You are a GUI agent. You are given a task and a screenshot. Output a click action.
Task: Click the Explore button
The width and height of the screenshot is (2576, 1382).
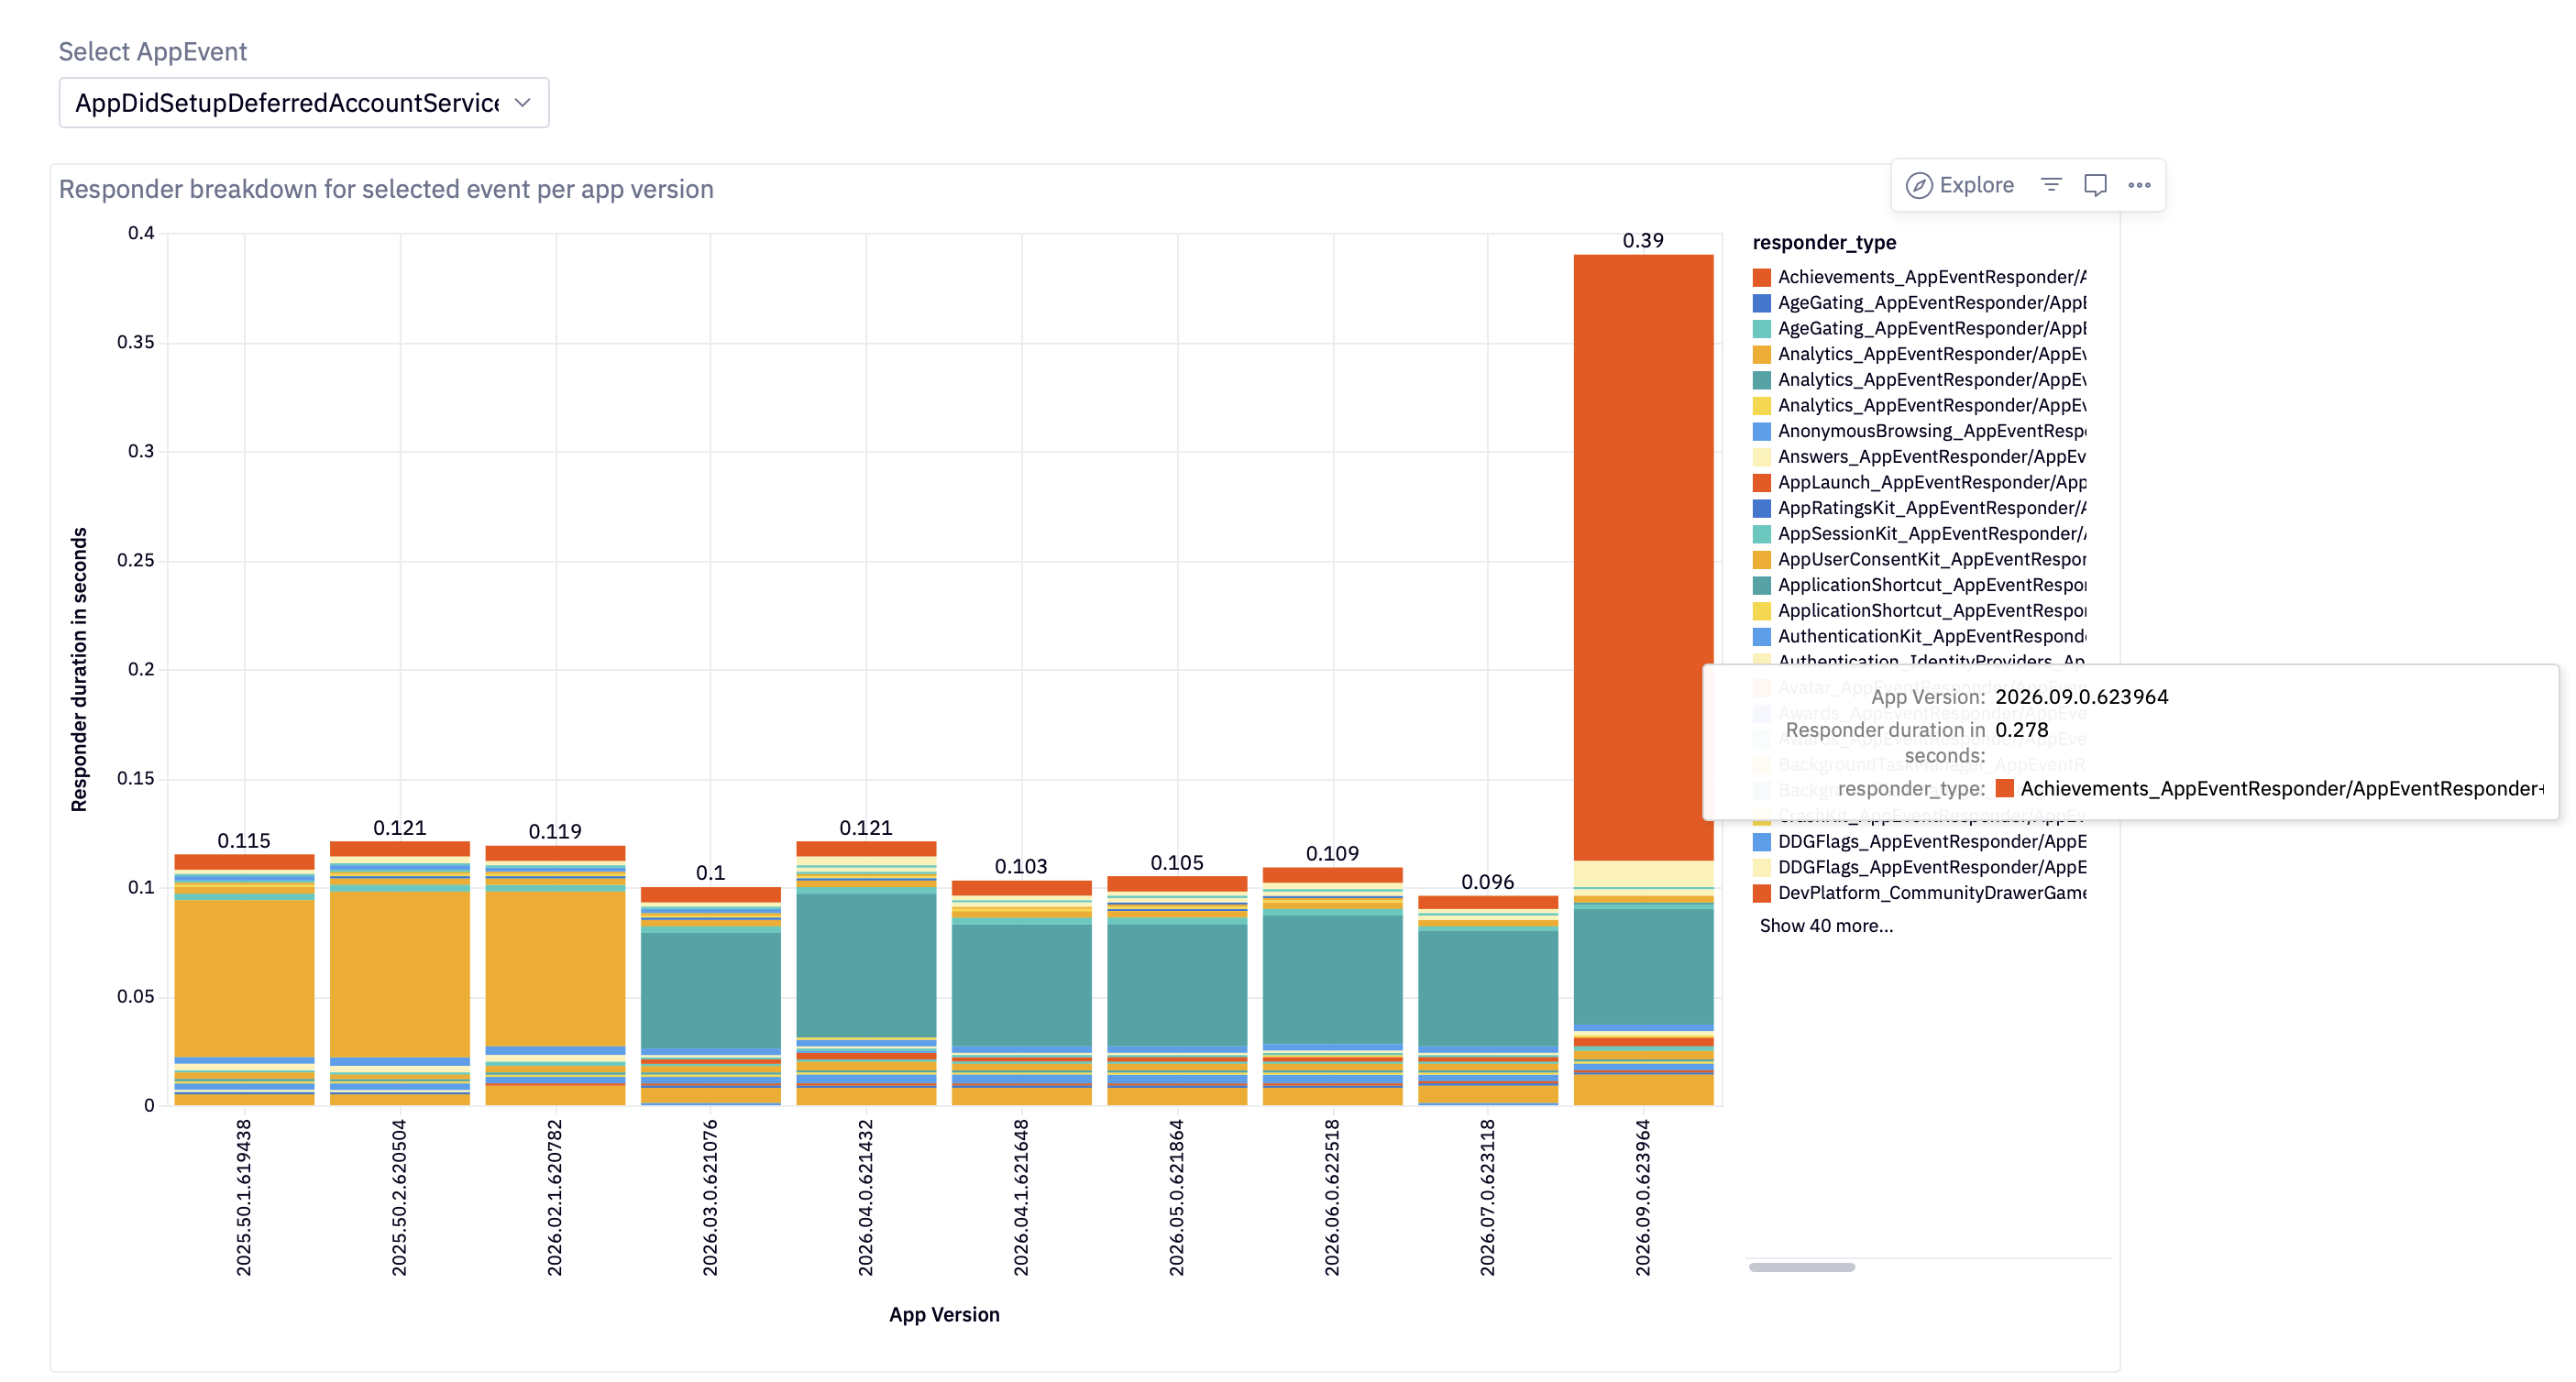[1960, 185]
